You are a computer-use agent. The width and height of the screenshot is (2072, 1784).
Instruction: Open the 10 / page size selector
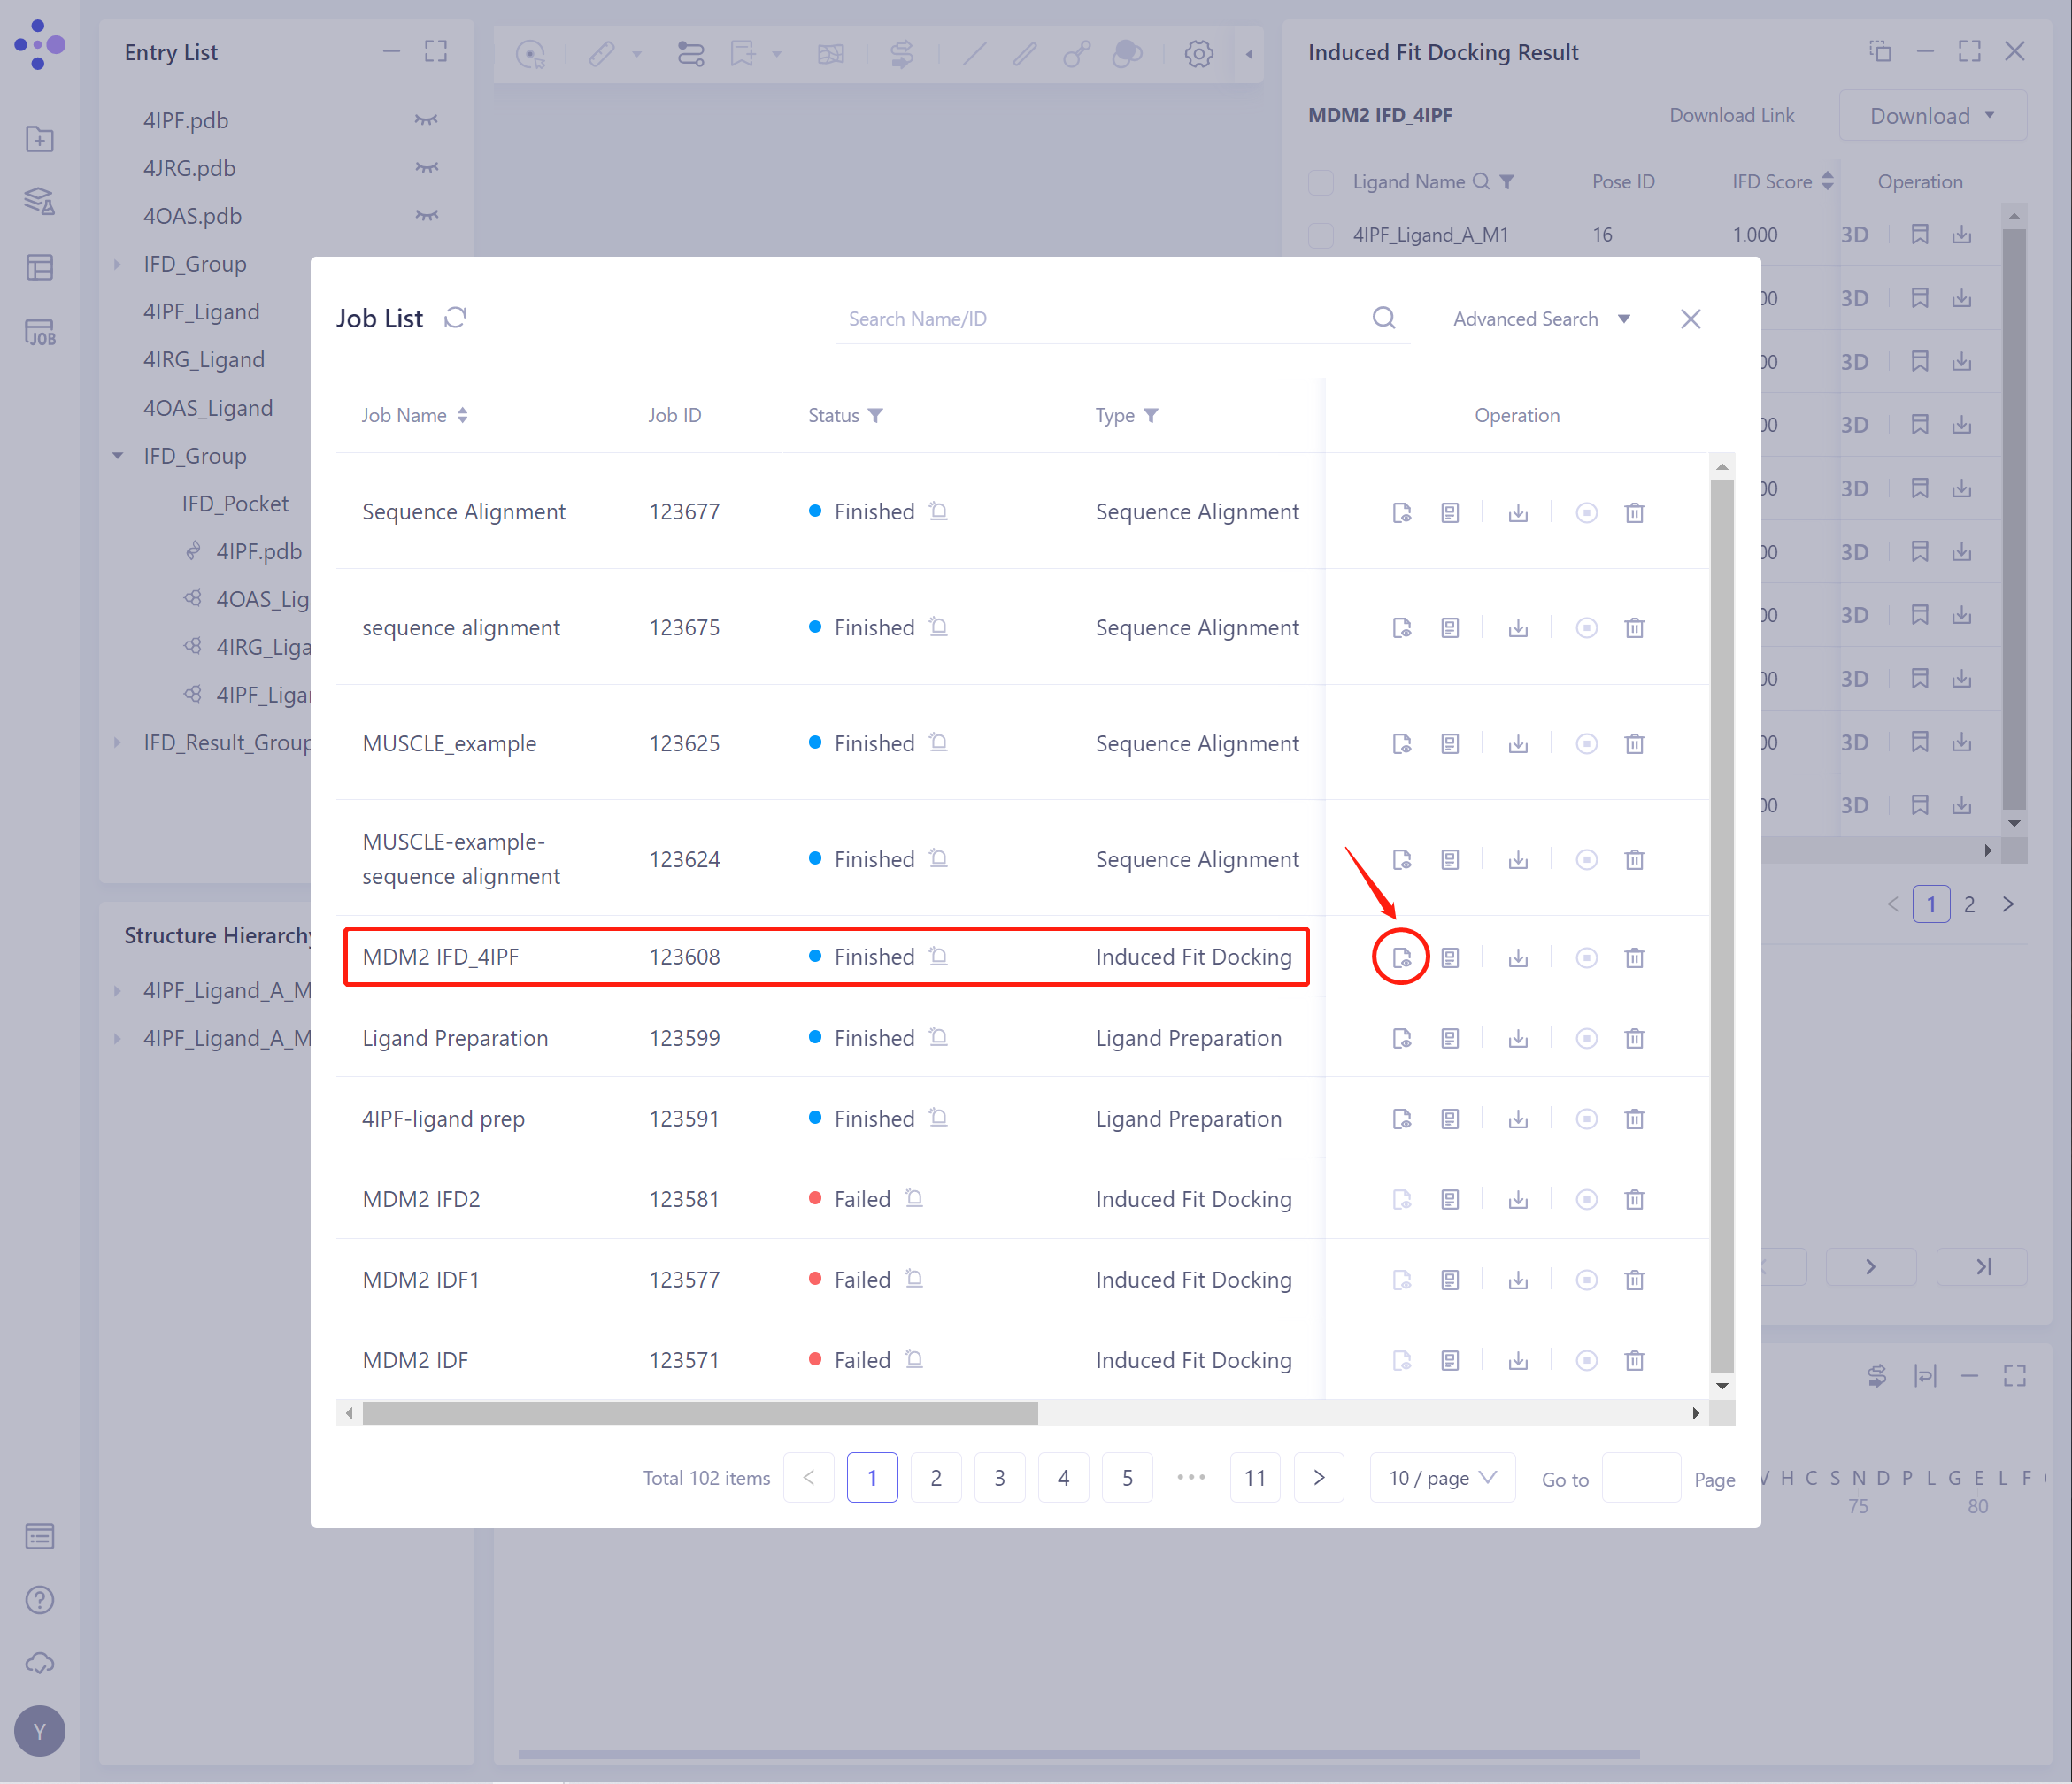click(x=1441, y=1477)
